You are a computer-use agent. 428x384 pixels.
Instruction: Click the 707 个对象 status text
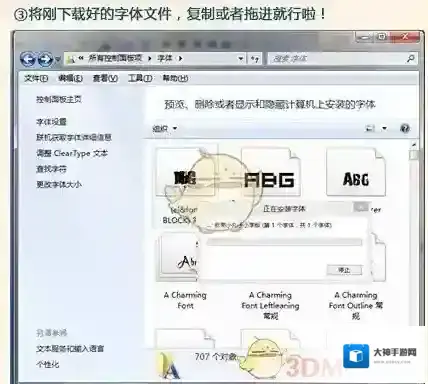216,357
